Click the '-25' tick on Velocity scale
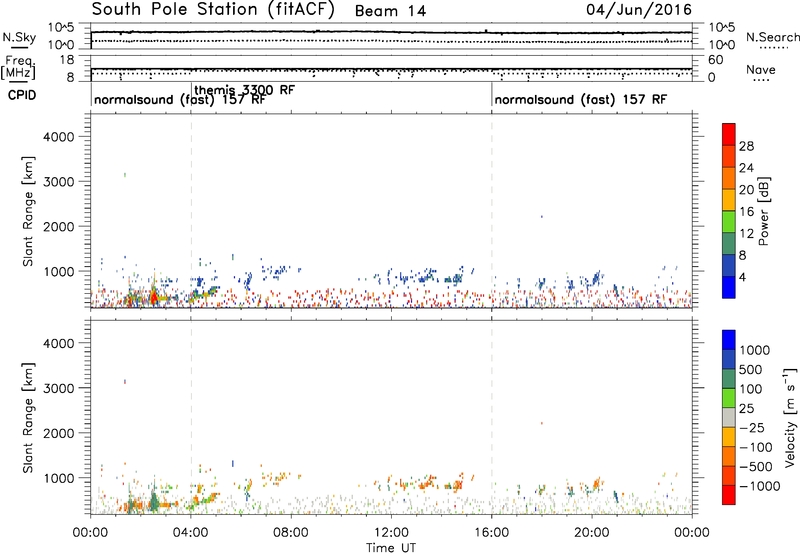Image resolution: width=800 pixels, height=554 pixels. click(x=752, y=427)
